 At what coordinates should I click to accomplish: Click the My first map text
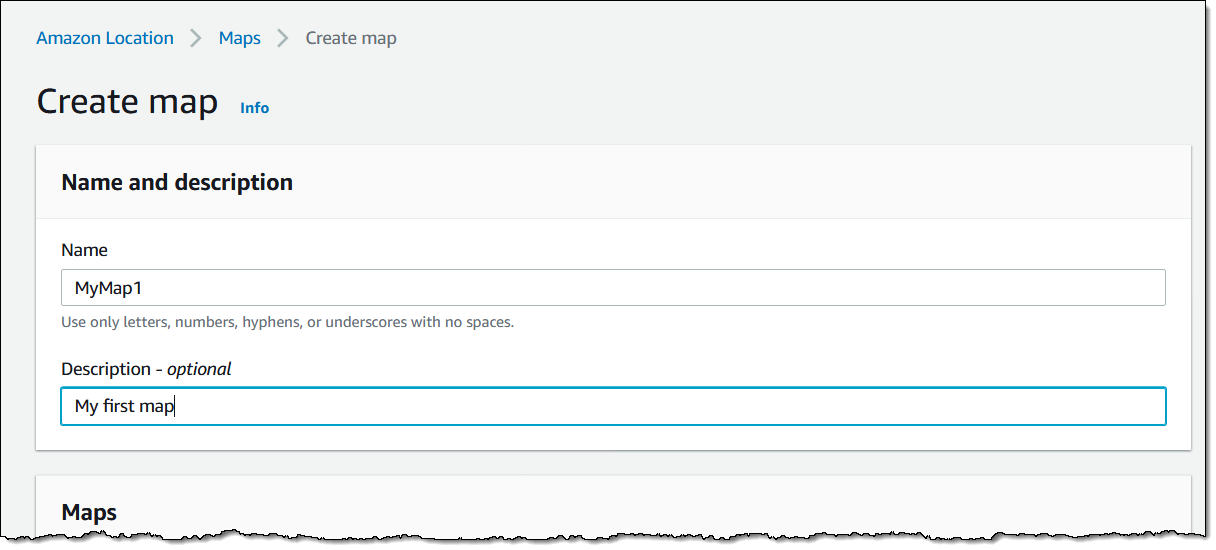pyautogui.click(x=124, y=407)
